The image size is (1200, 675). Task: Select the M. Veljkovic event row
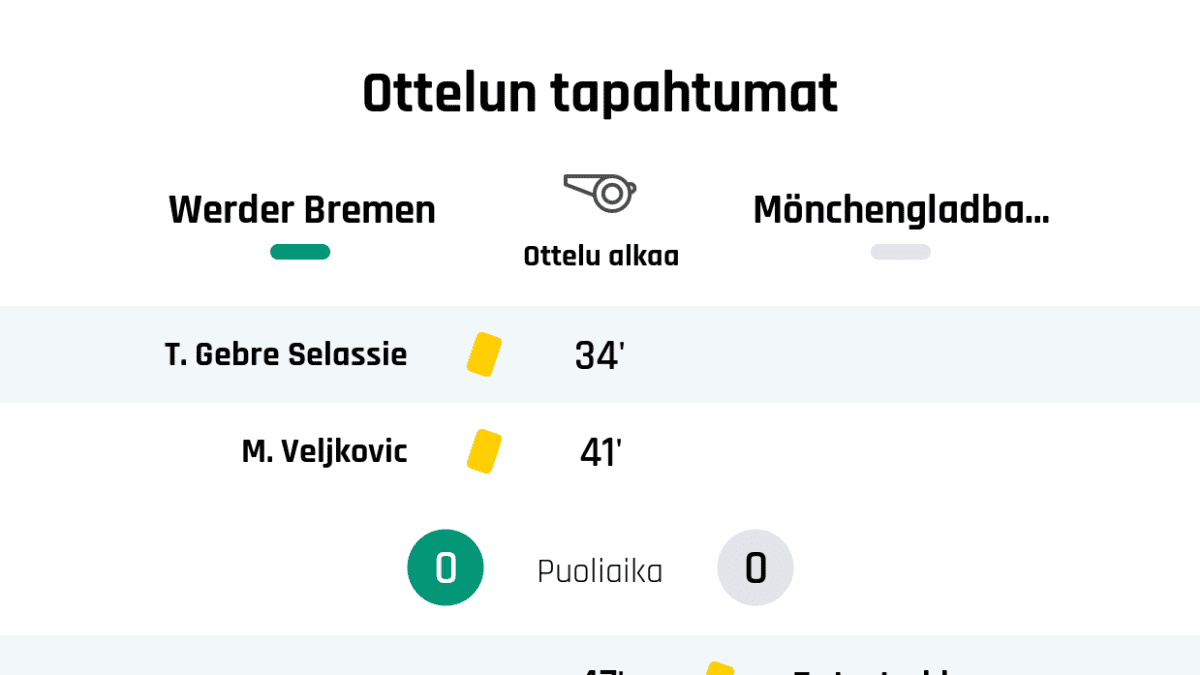[600, 451]
